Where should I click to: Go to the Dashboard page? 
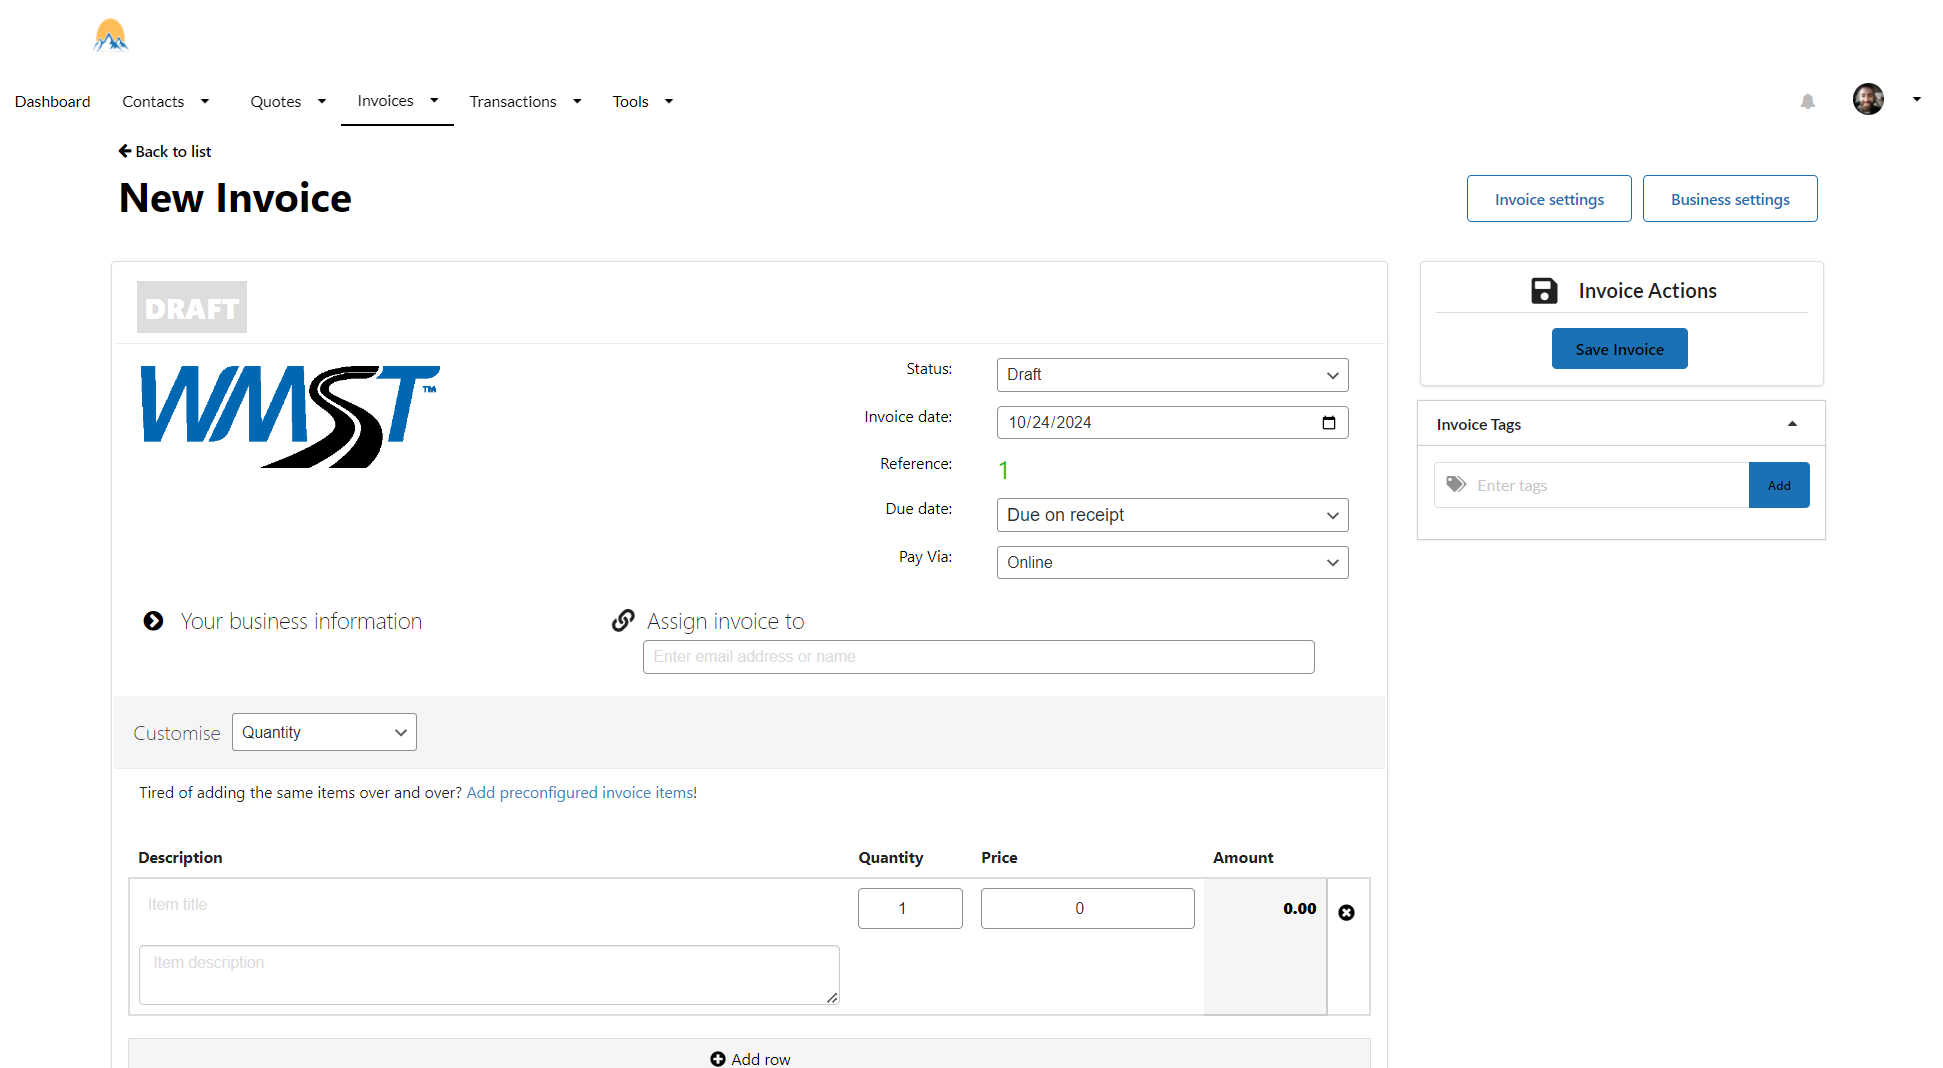[52, 101]
